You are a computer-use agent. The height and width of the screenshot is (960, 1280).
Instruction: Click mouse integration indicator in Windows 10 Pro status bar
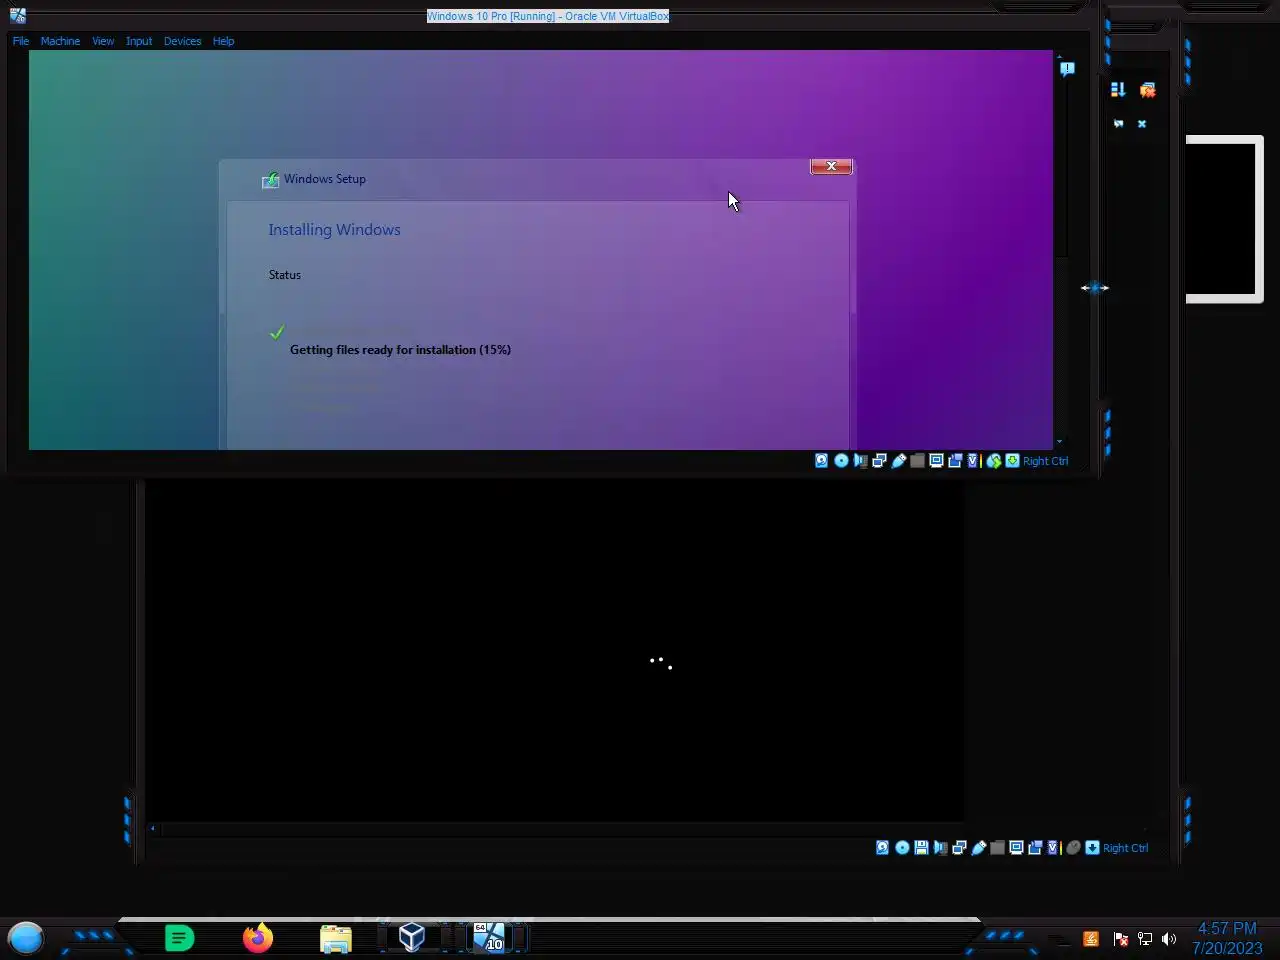[x=994, y=461]
